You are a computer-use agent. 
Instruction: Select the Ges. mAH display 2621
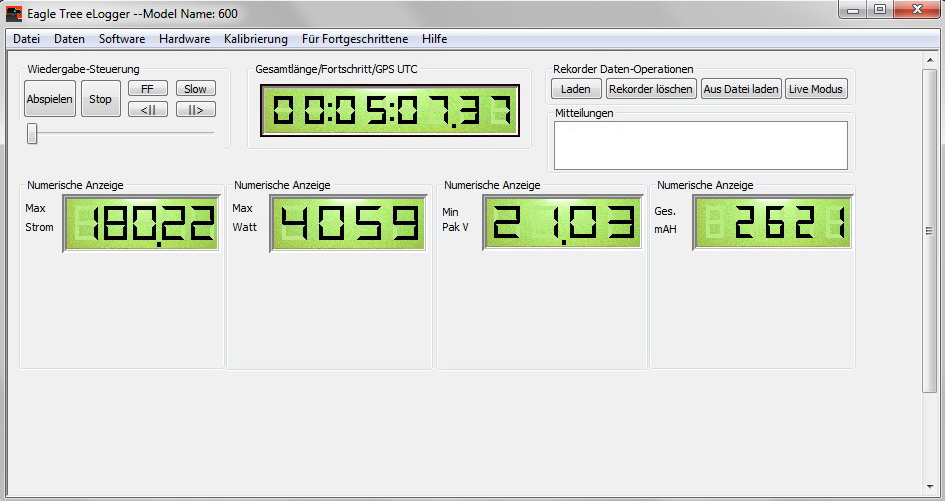(x=773, y=222)
